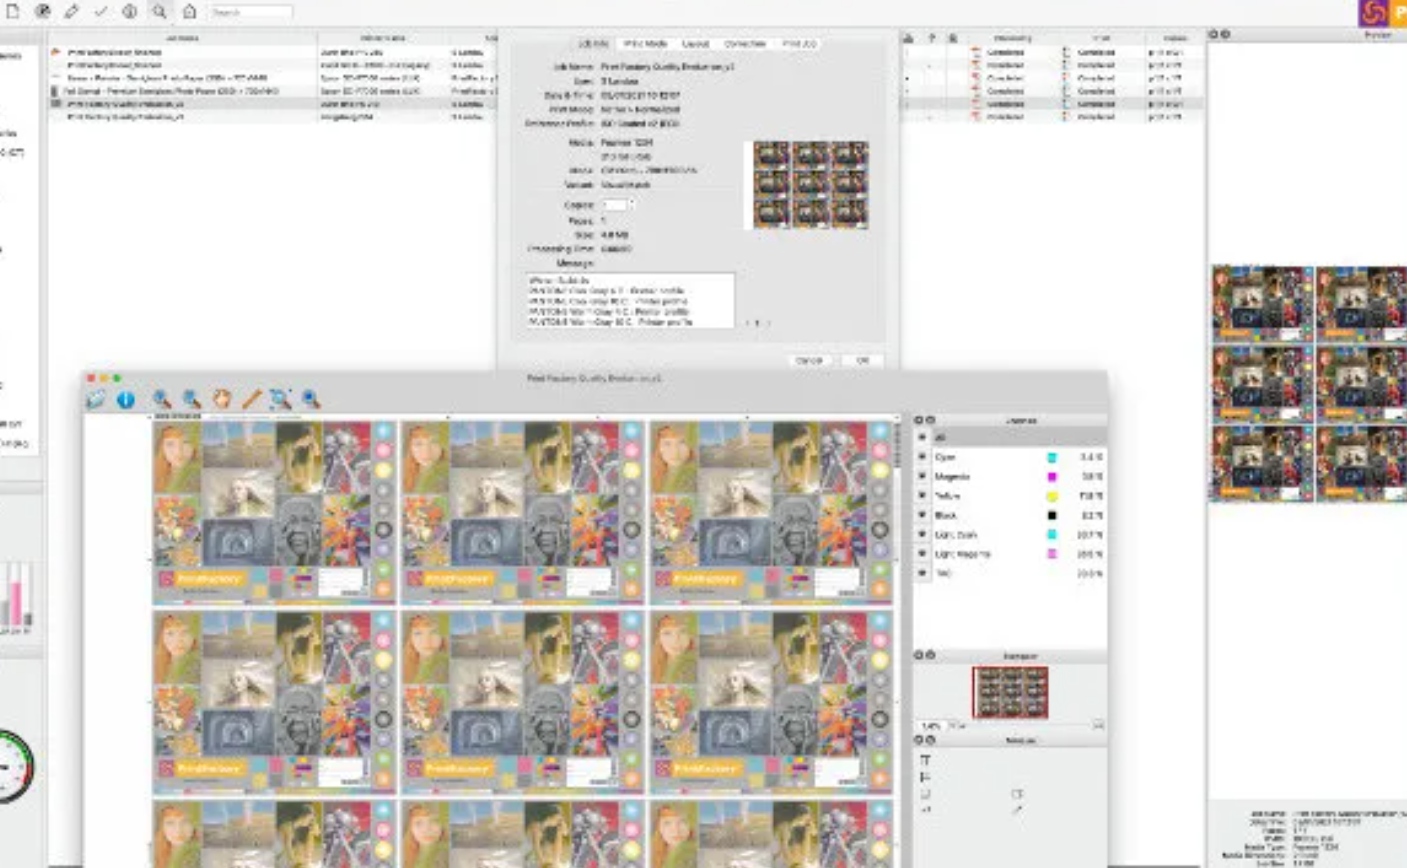Screen dimensions: 1407x868
Task: Open the app logo icon at top right
Action: 1373,12
